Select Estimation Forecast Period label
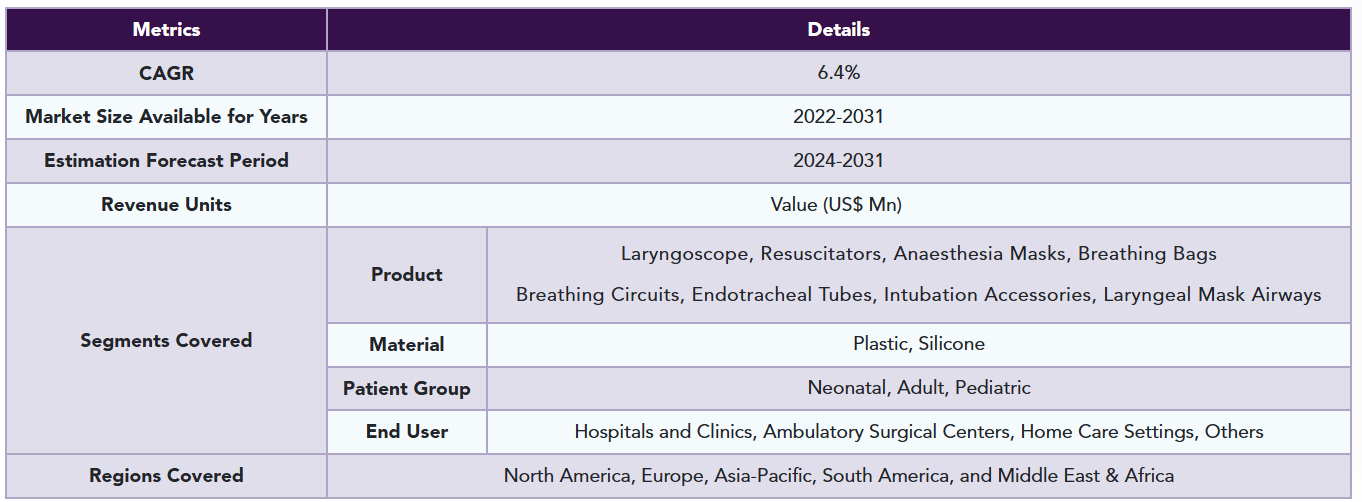The height and width of the screenshot is (502, 1362). [x=166, y=161]
